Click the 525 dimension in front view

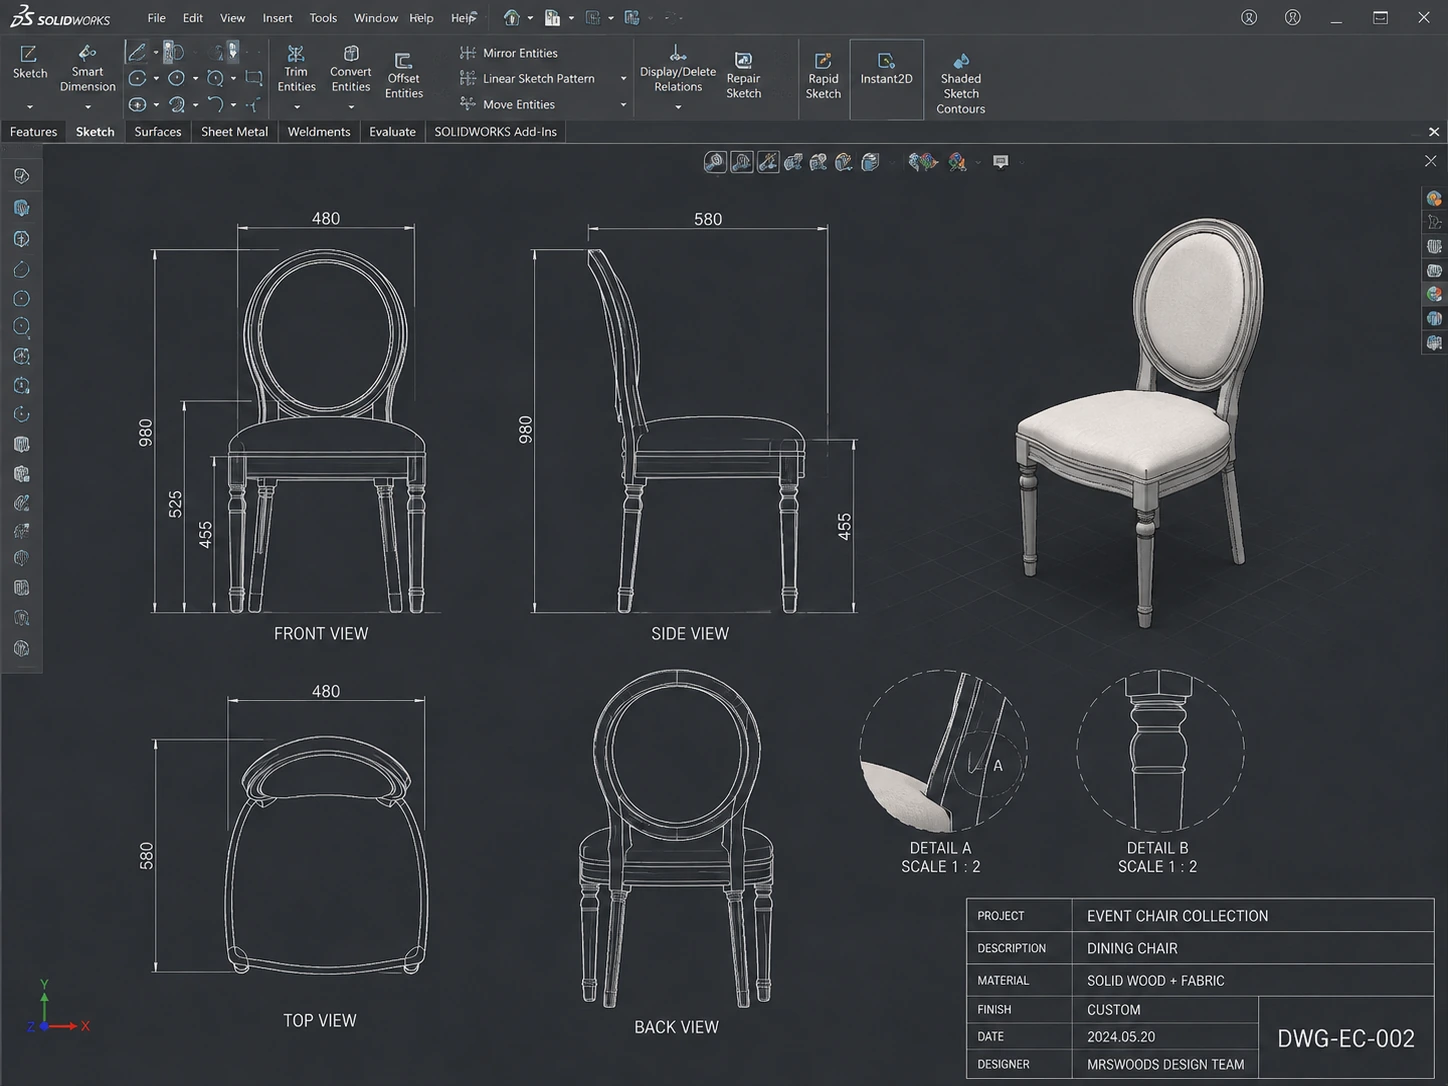(176, 504)
